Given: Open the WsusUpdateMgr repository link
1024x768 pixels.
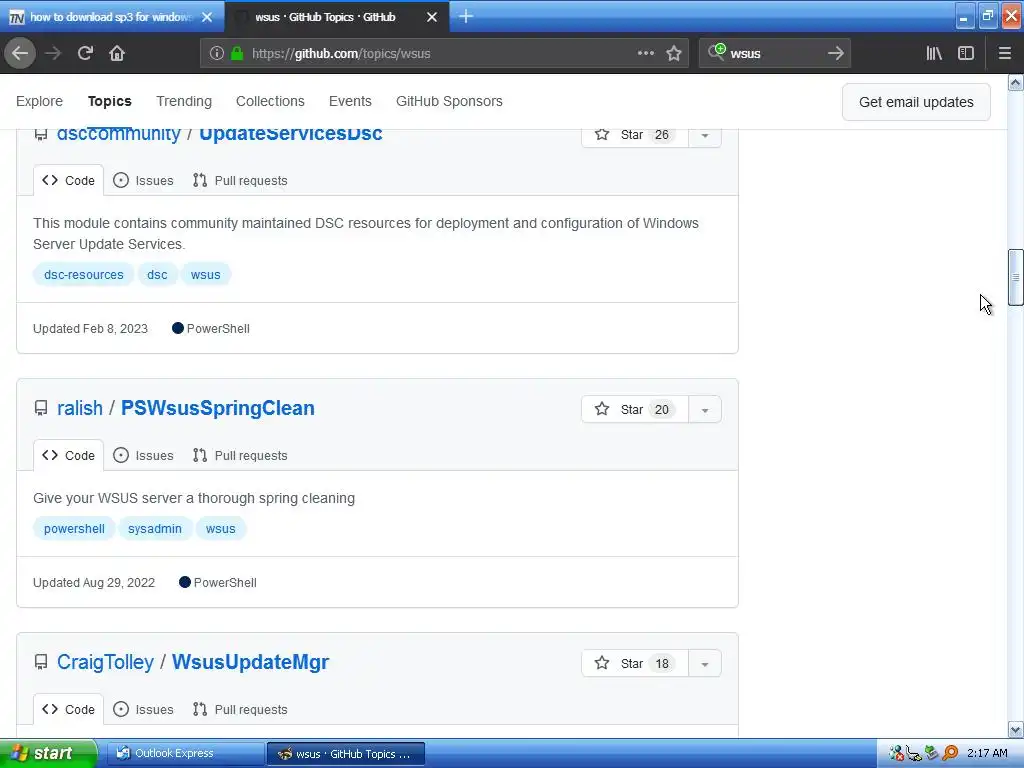Looking at the screenshot, I should tap(250, 662).
